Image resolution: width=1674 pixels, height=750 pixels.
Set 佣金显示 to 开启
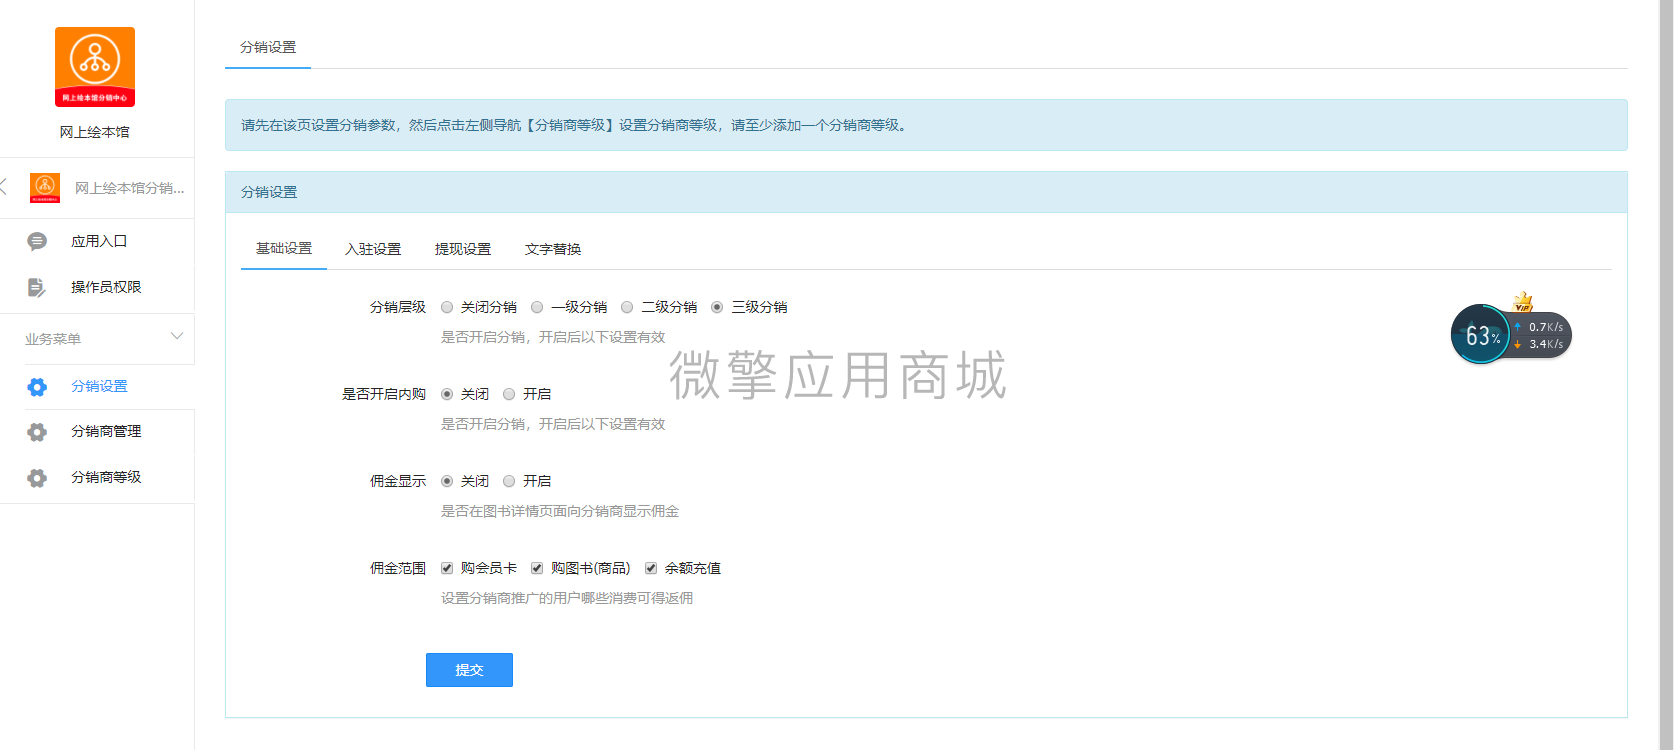[509, 481]
